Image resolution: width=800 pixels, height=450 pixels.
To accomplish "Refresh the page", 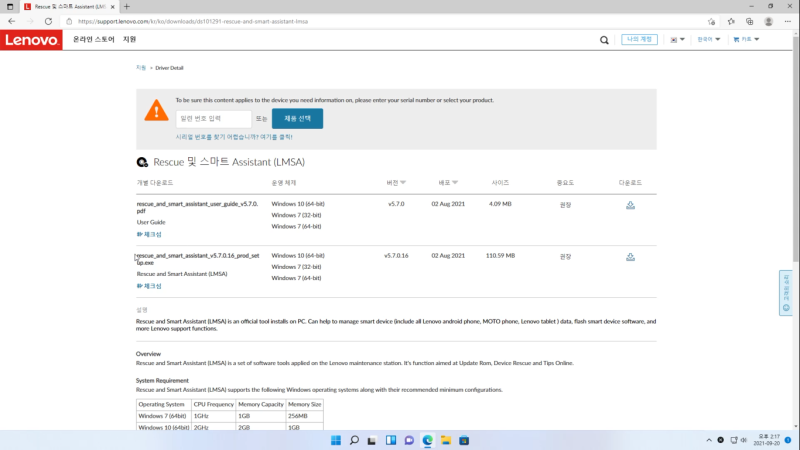I will [x=48, y=21].
